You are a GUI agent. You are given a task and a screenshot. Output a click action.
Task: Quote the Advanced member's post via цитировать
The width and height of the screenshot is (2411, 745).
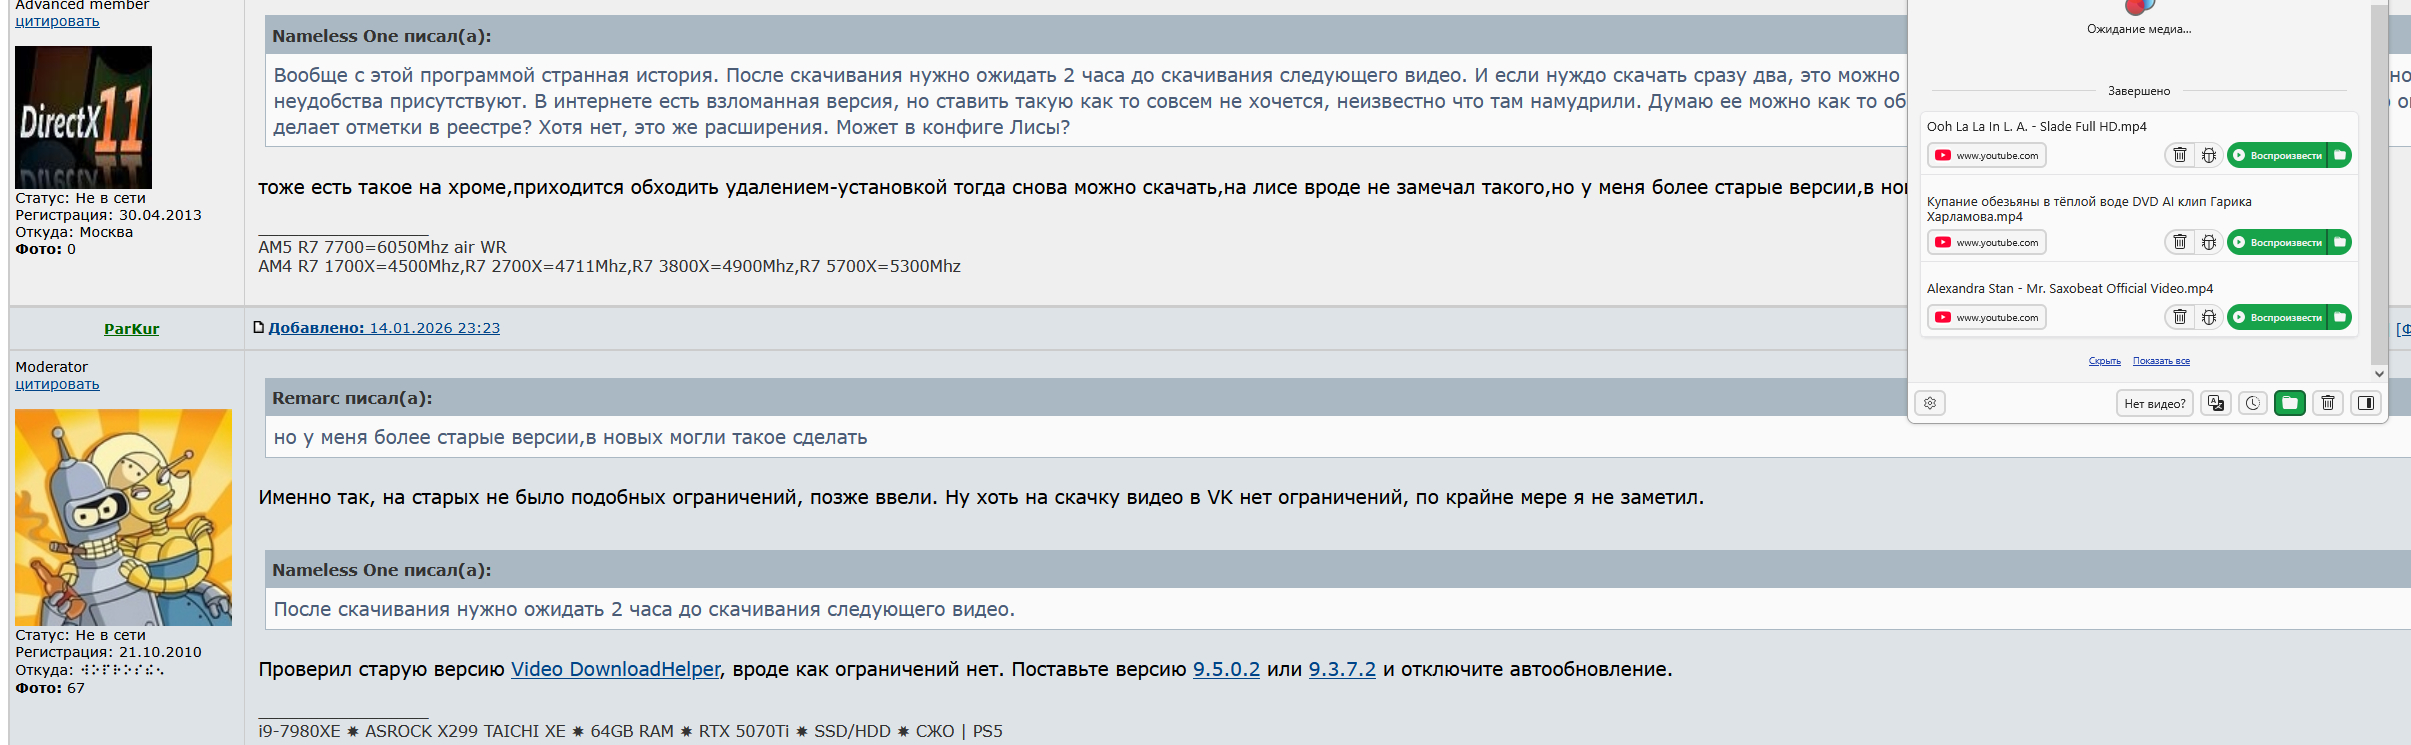tap(57, 21)
